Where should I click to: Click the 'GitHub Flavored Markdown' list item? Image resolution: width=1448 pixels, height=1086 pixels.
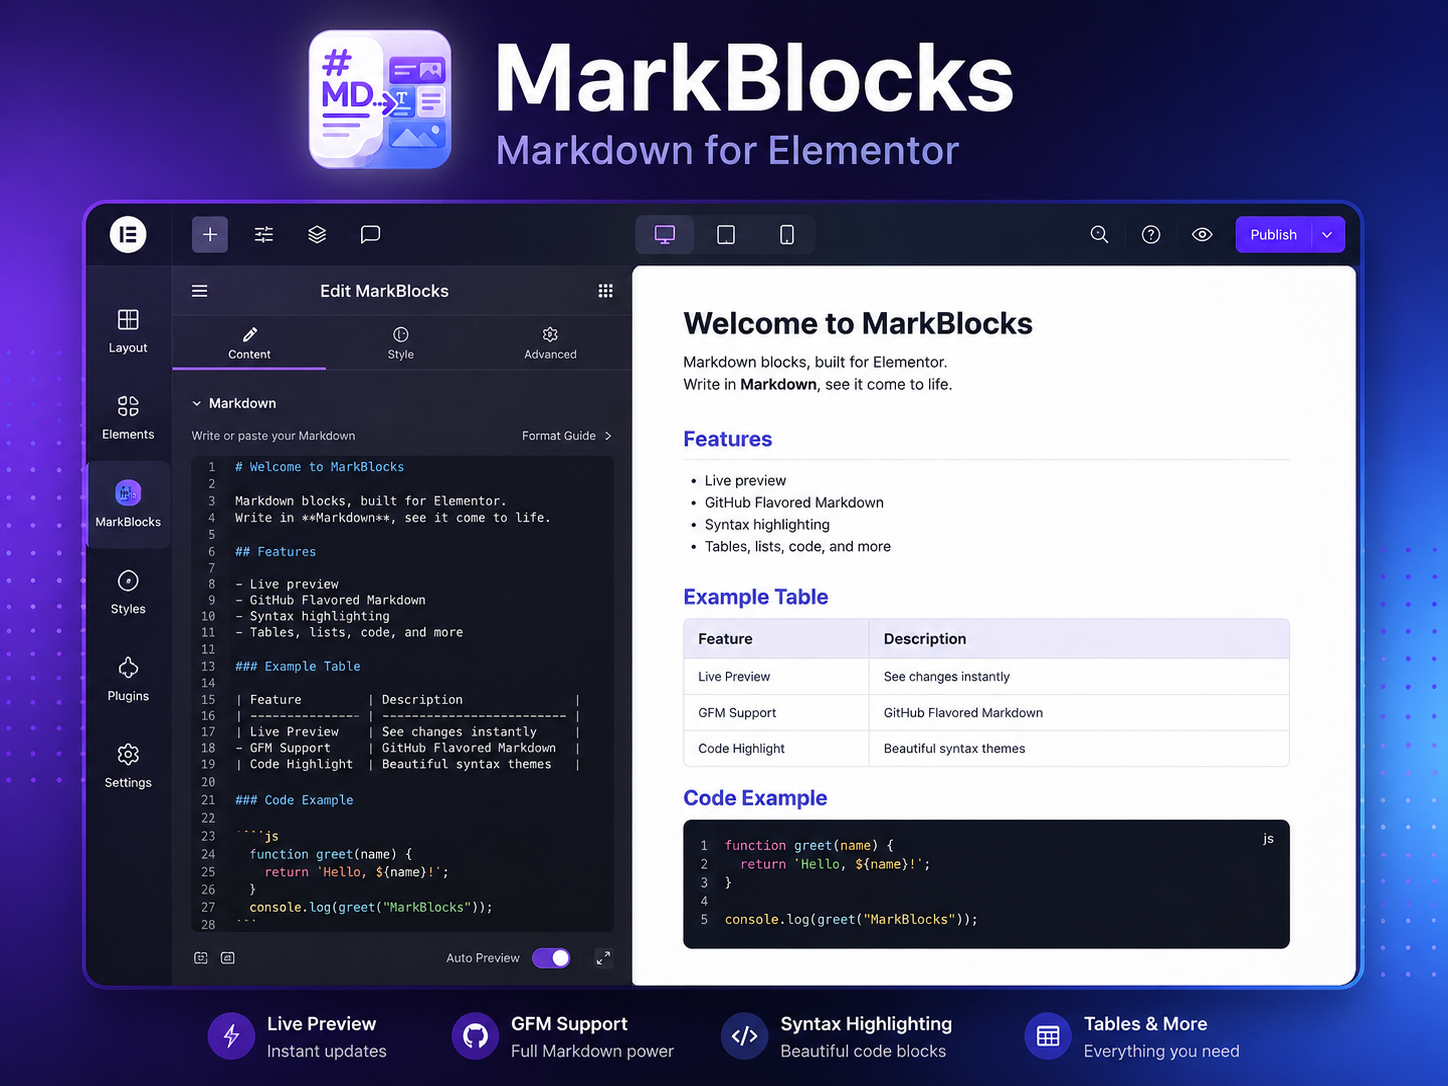[x=794, y=503]
